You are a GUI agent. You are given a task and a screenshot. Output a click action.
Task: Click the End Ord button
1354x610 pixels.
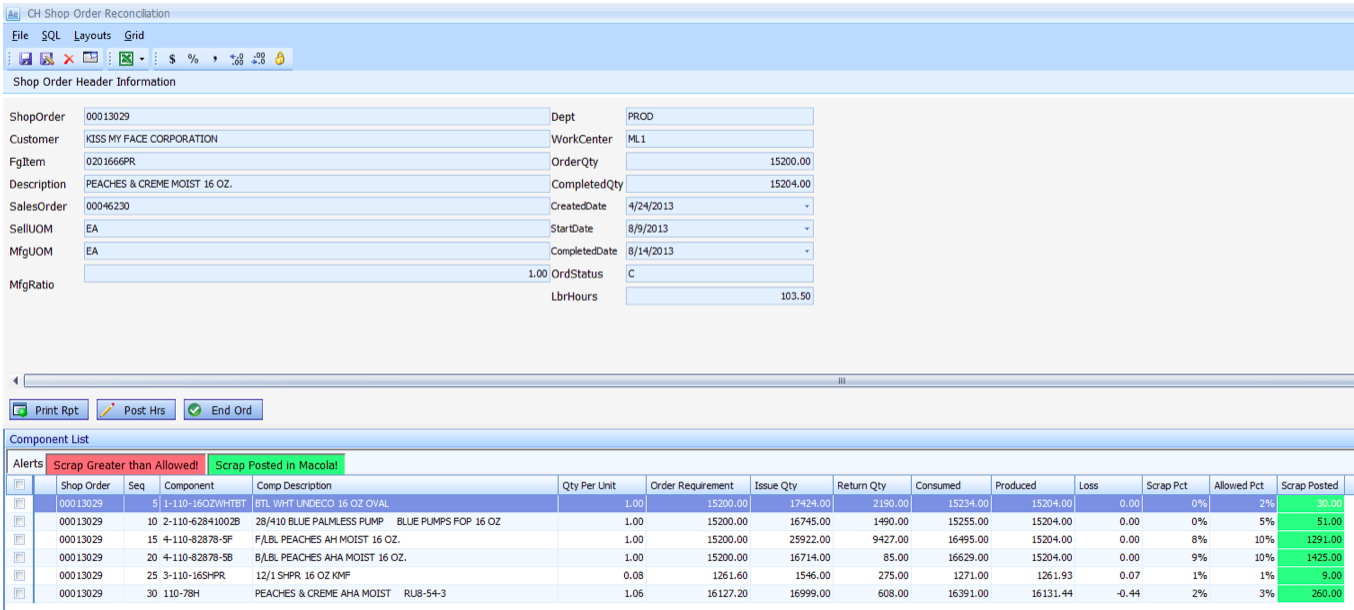click(x=222, y=410)
